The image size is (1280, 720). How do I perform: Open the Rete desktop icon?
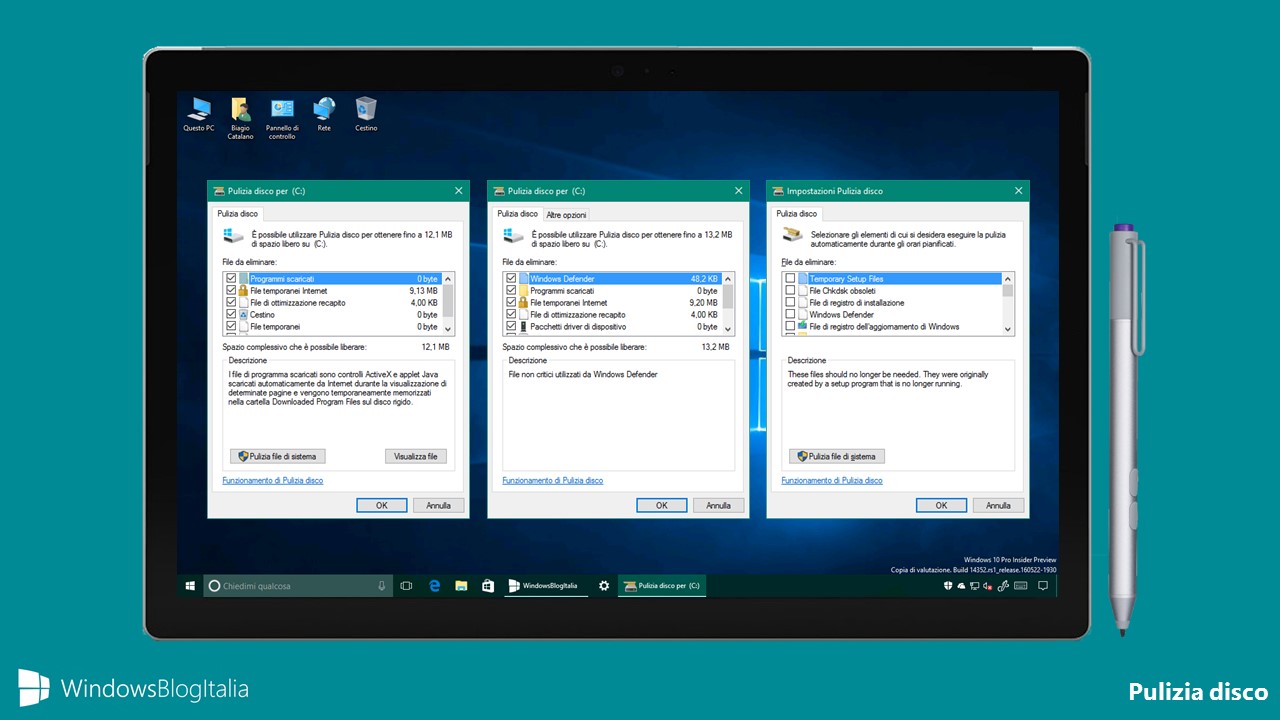324,115
